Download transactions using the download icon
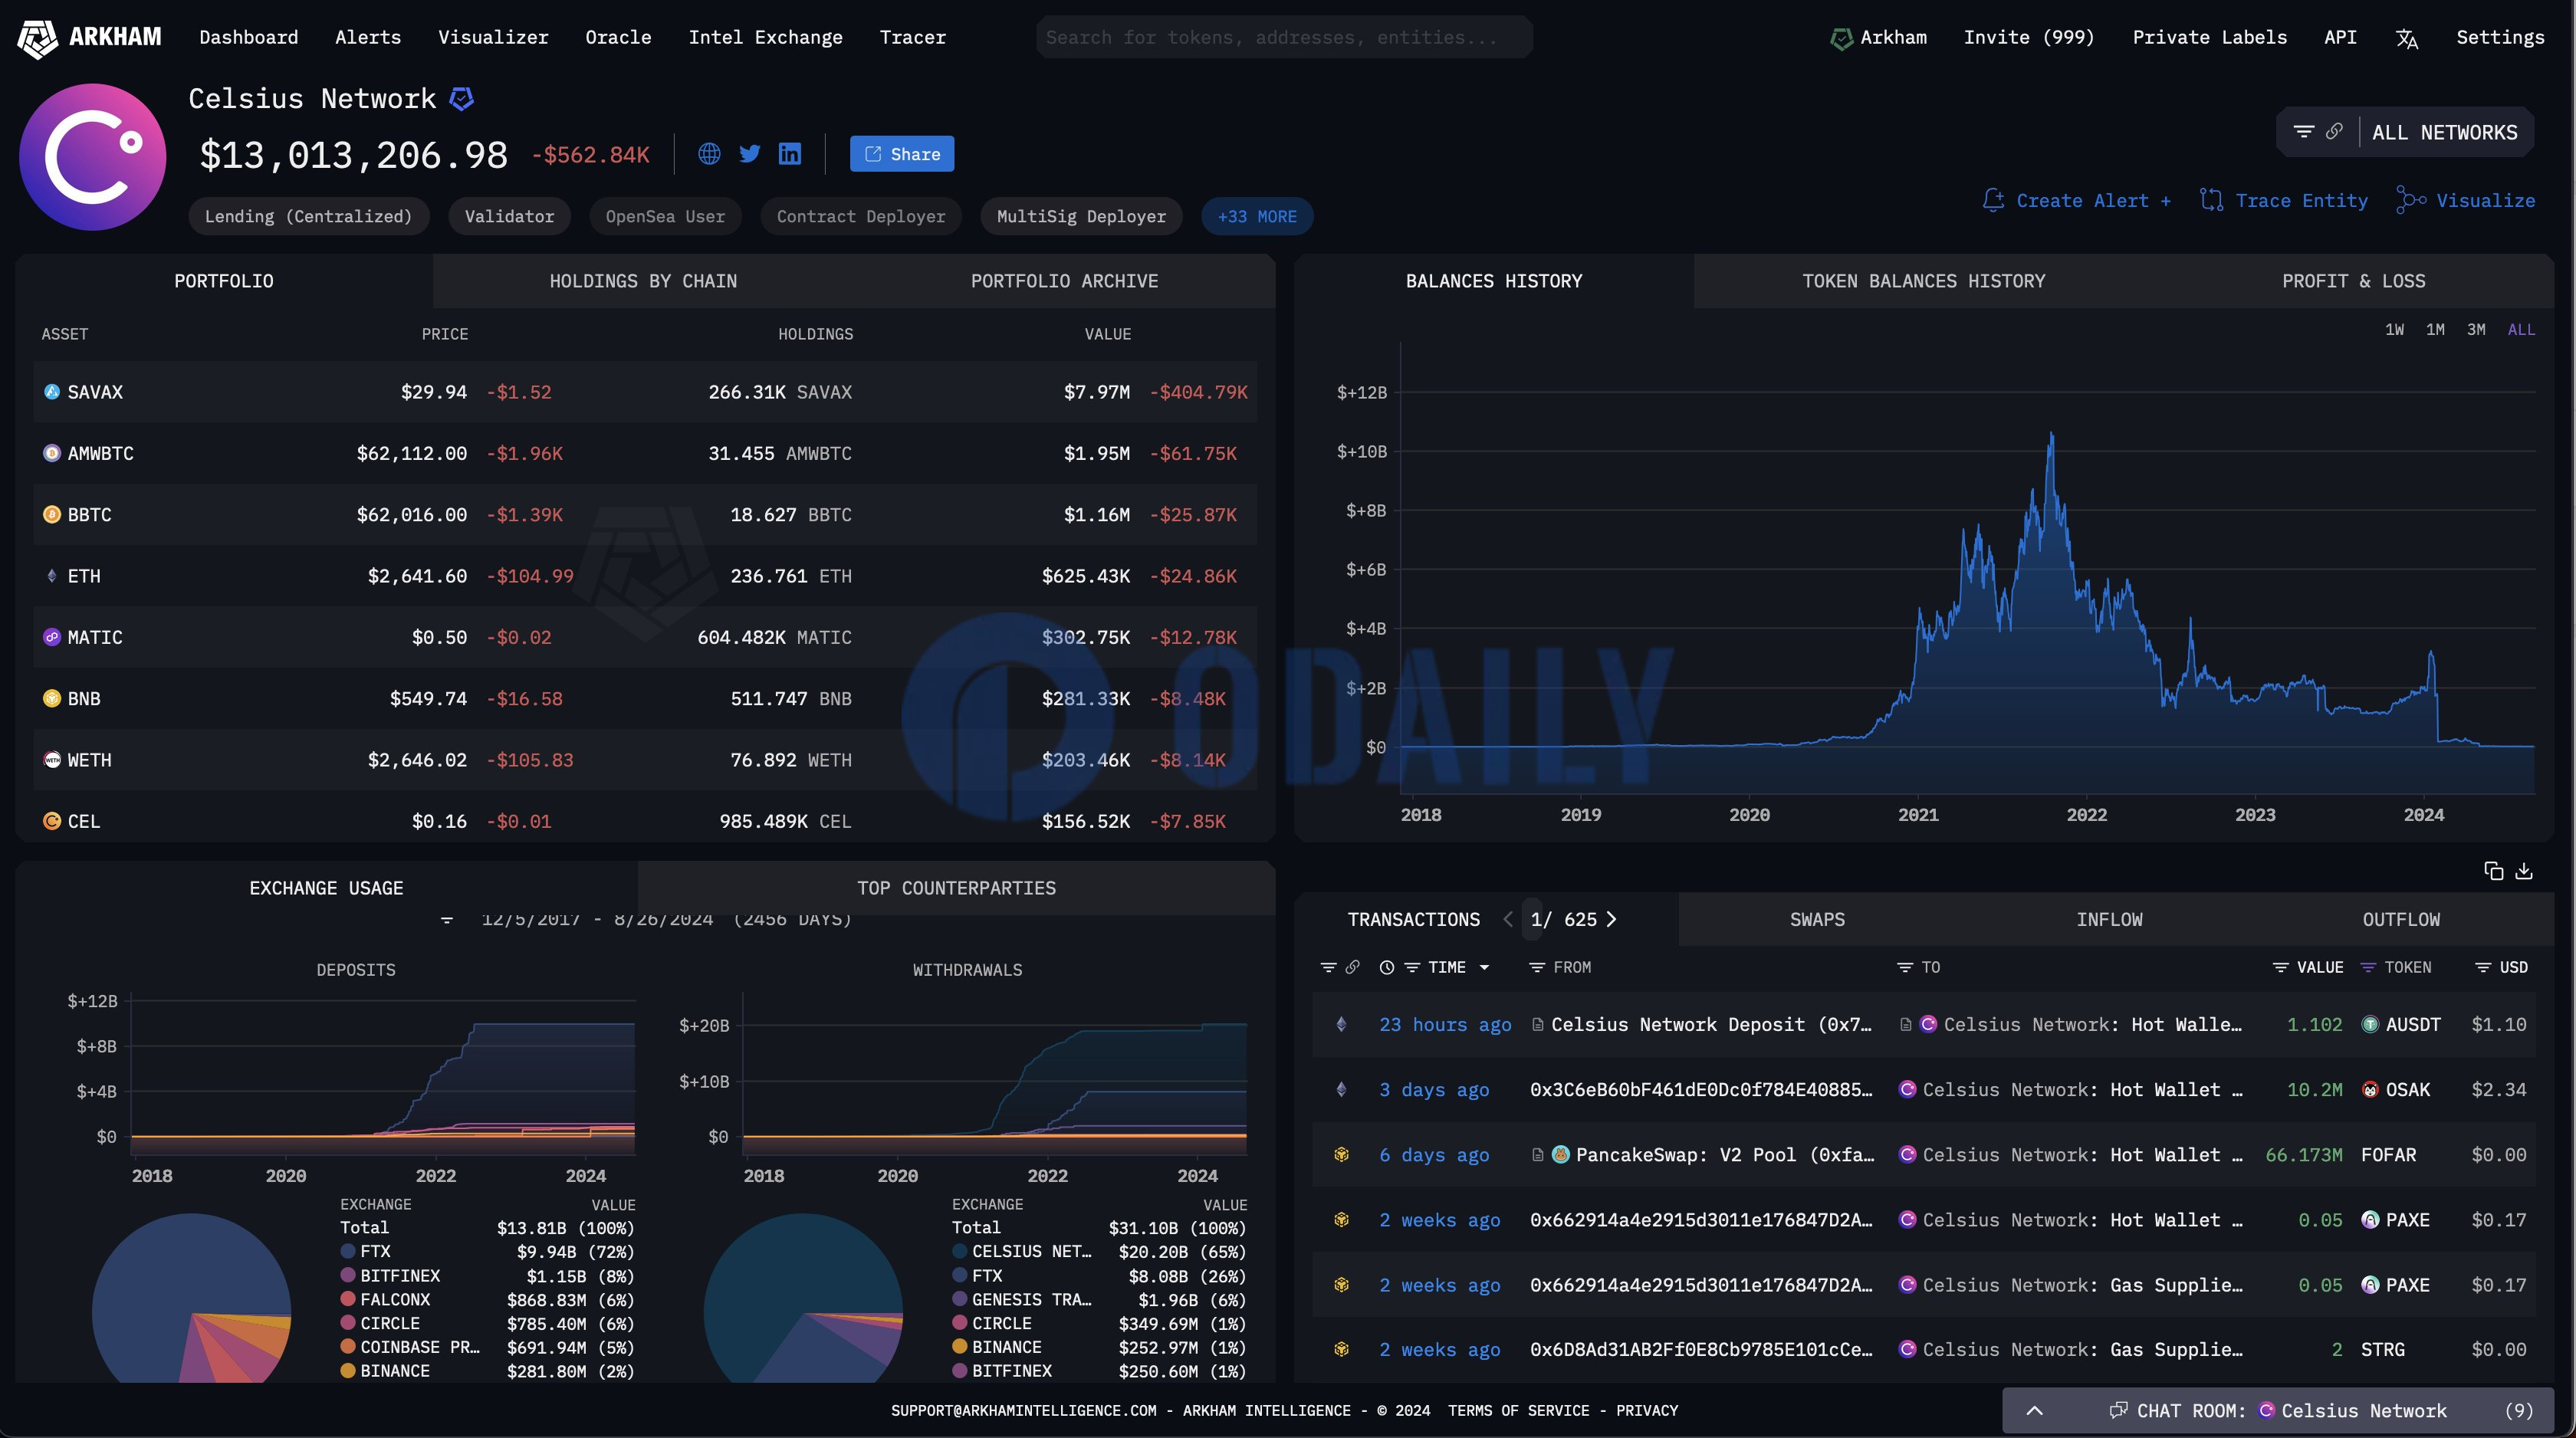Screen dimensions: 2576x1438 (2524, 871)
